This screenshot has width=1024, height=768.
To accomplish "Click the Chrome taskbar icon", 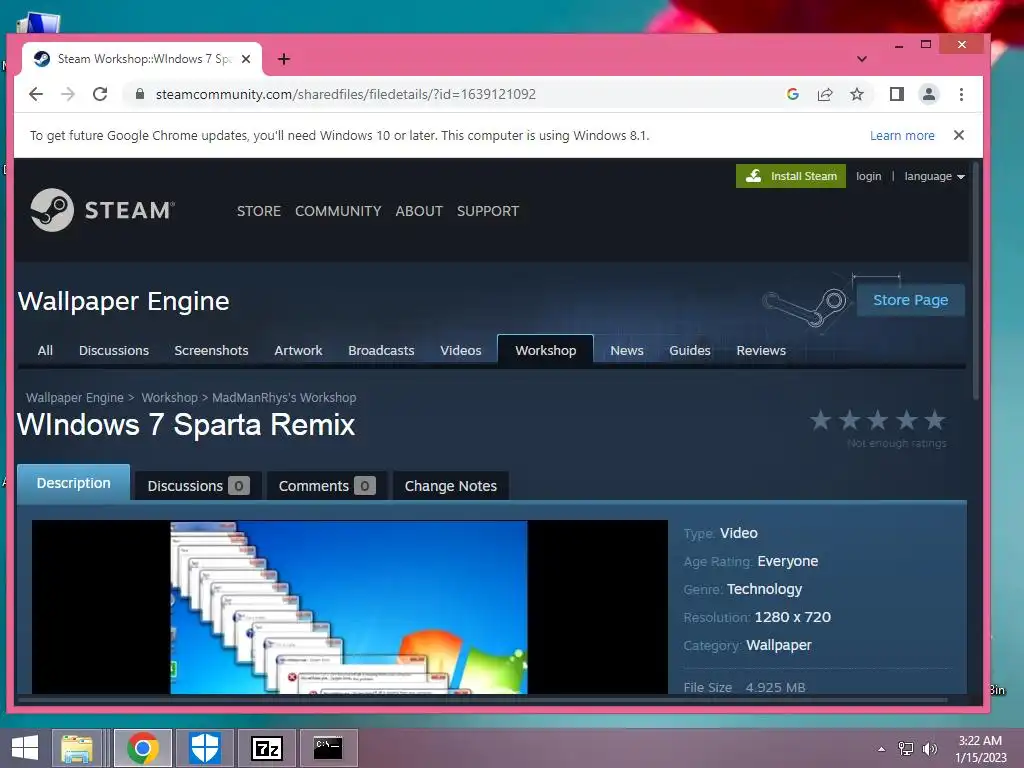I will [143, 748].
